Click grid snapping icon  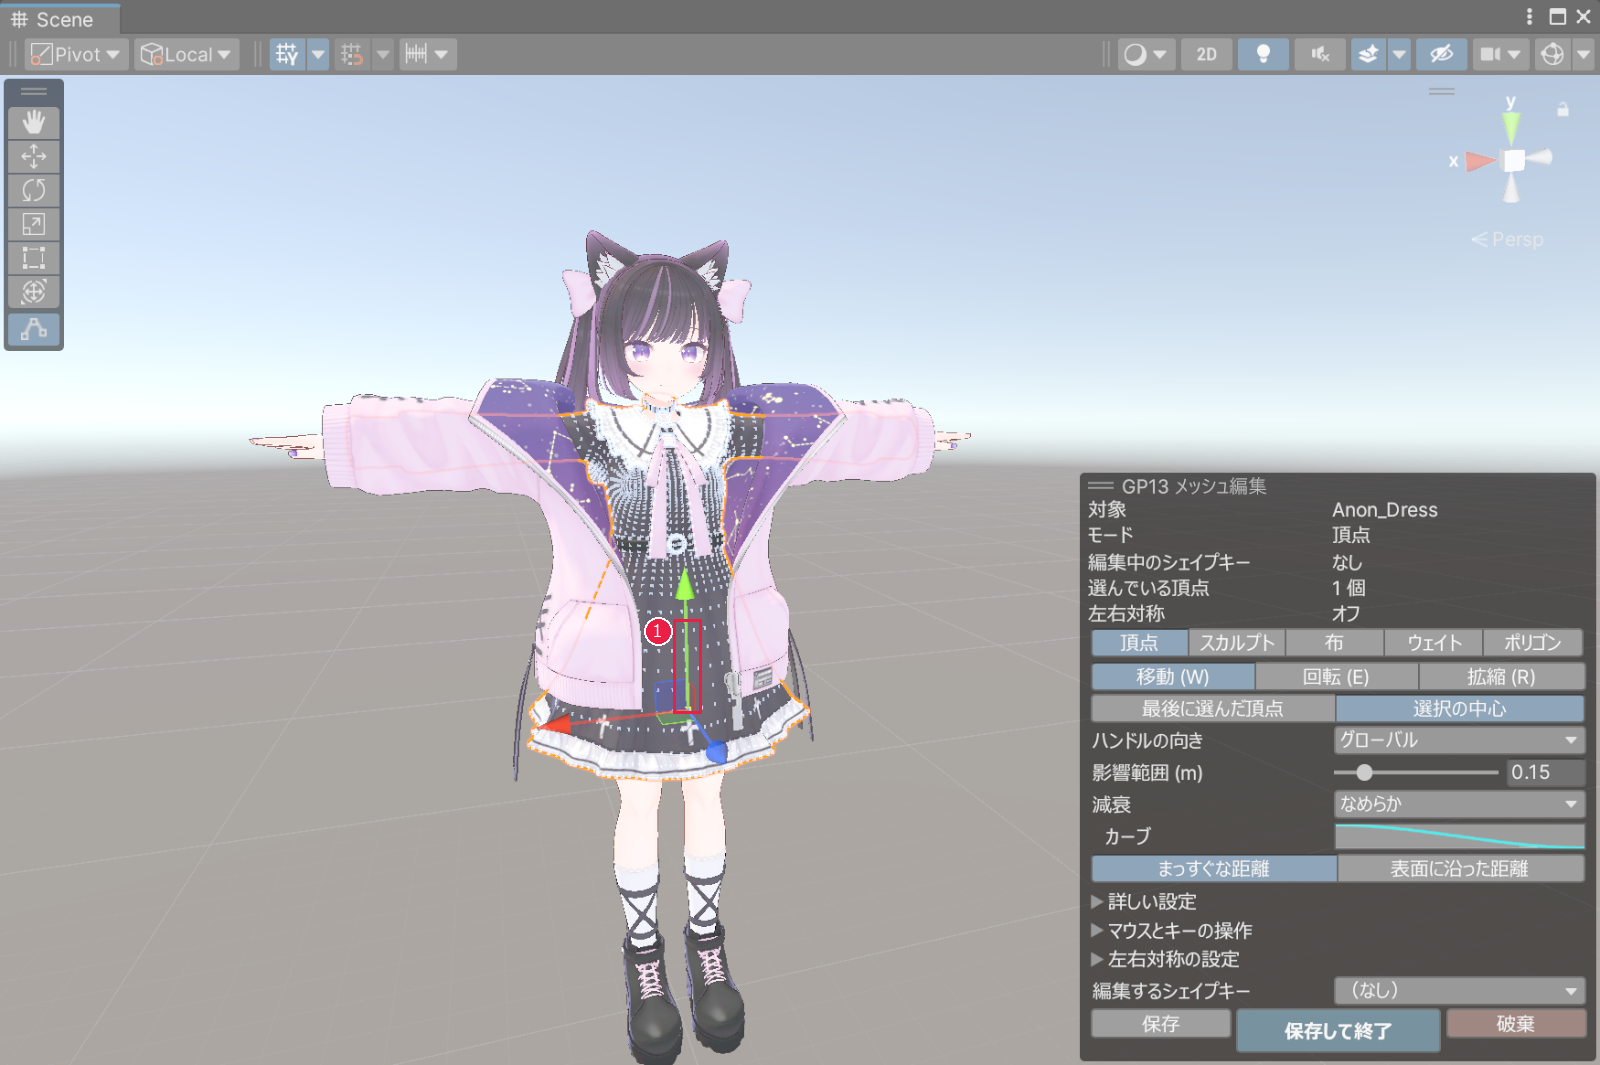[351, 54]
